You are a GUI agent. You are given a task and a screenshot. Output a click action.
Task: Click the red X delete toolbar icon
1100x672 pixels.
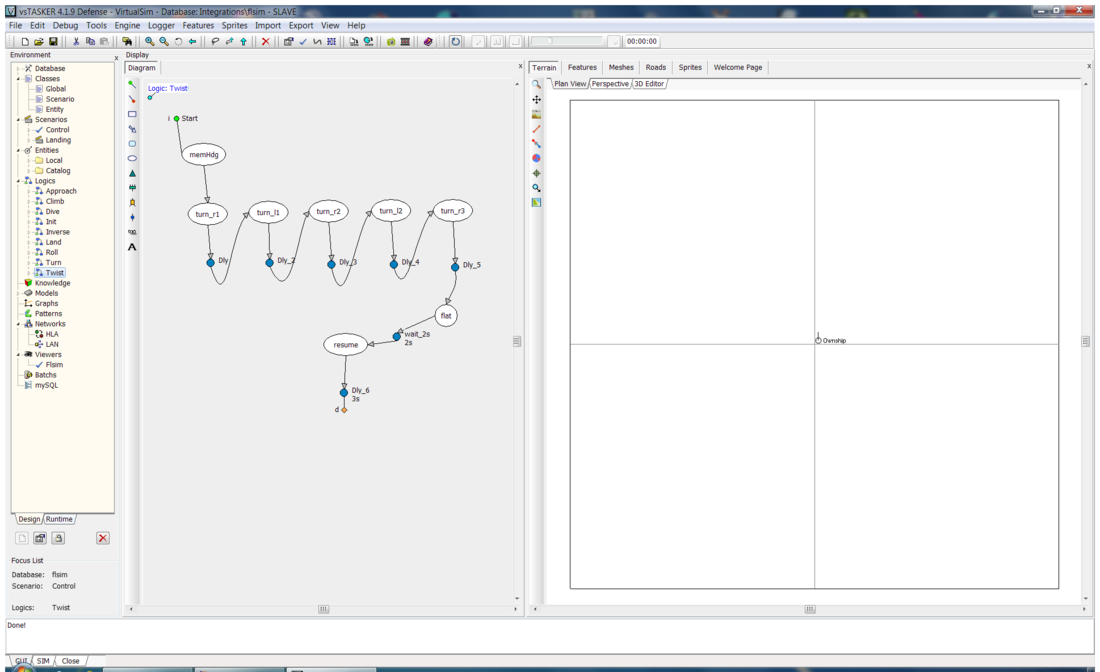point(265,42)
